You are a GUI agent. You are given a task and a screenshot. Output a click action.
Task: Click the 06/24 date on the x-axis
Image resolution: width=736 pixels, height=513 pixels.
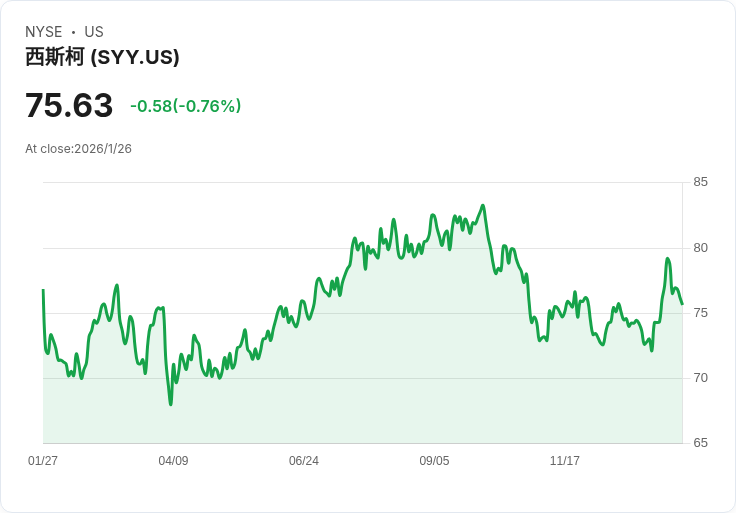click(304, 461)
